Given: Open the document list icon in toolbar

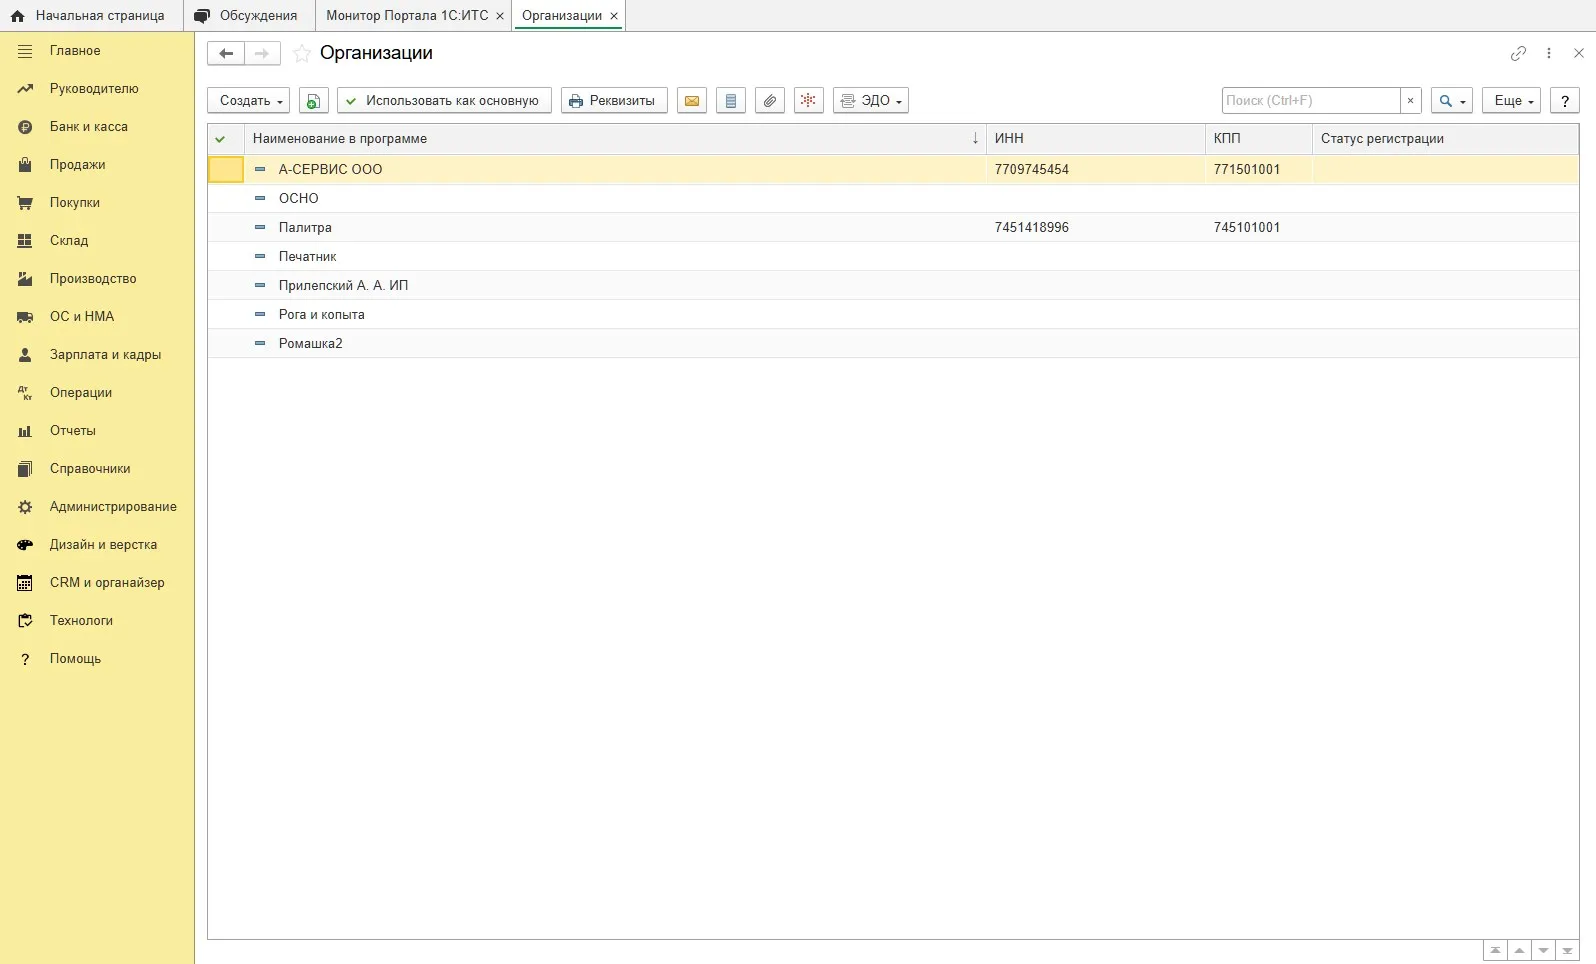Looking at the screenshot, I should tap(731, 101).
